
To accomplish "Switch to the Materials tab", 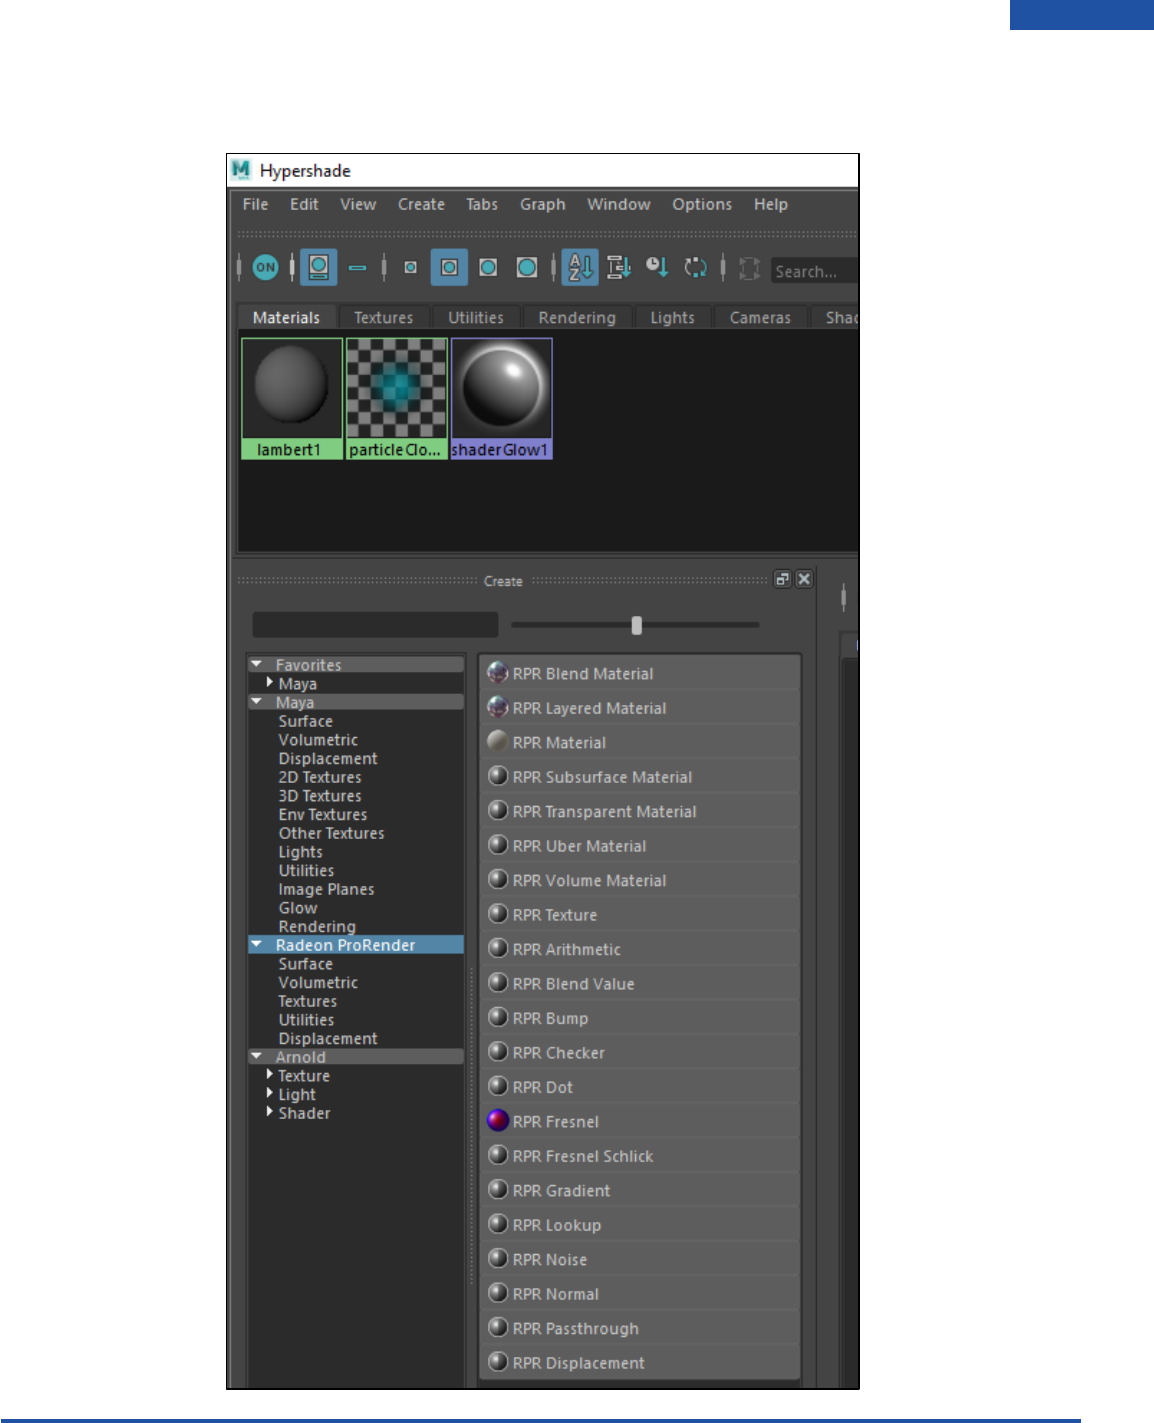I will 286,317.
